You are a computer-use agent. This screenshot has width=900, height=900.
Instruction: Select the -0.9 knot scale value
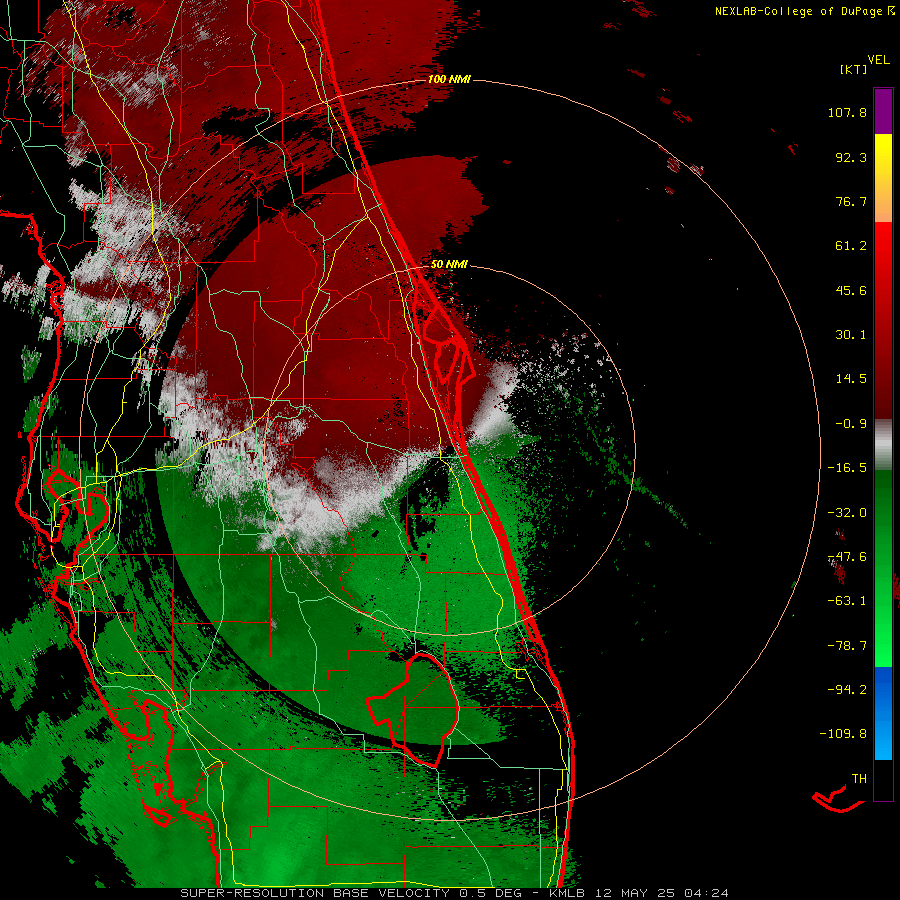point(851,424)
